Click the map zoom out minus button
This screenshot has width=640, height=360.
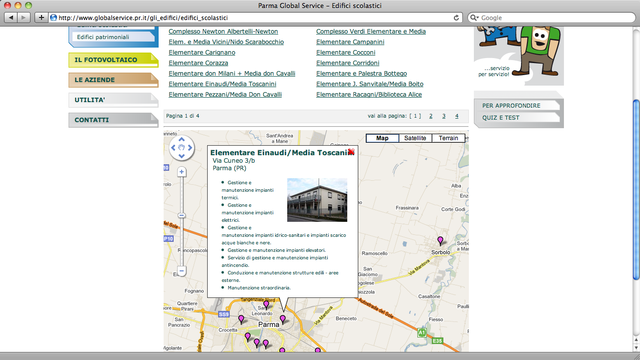(x=182, y=271)
